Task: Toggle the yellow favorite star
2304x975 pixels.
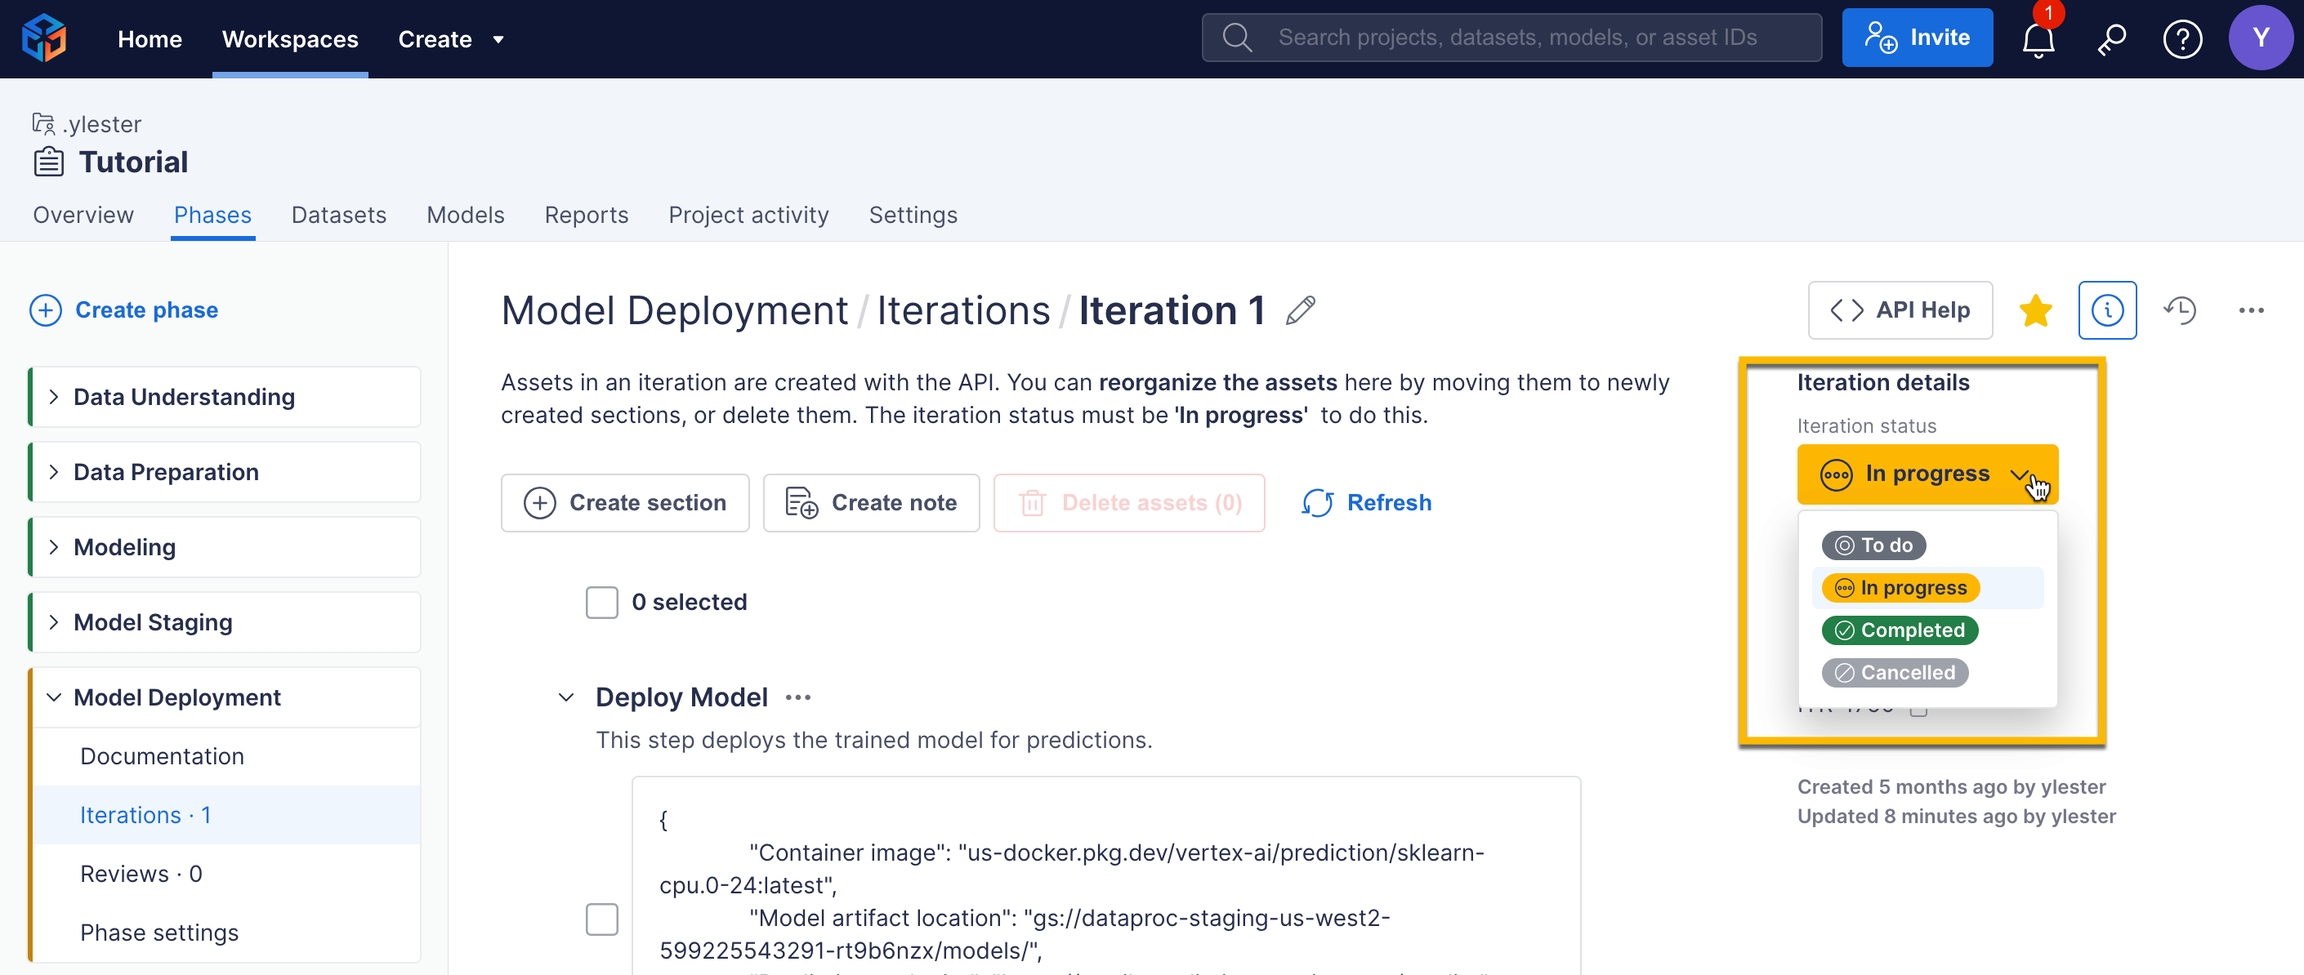Action: (2035, 311)
